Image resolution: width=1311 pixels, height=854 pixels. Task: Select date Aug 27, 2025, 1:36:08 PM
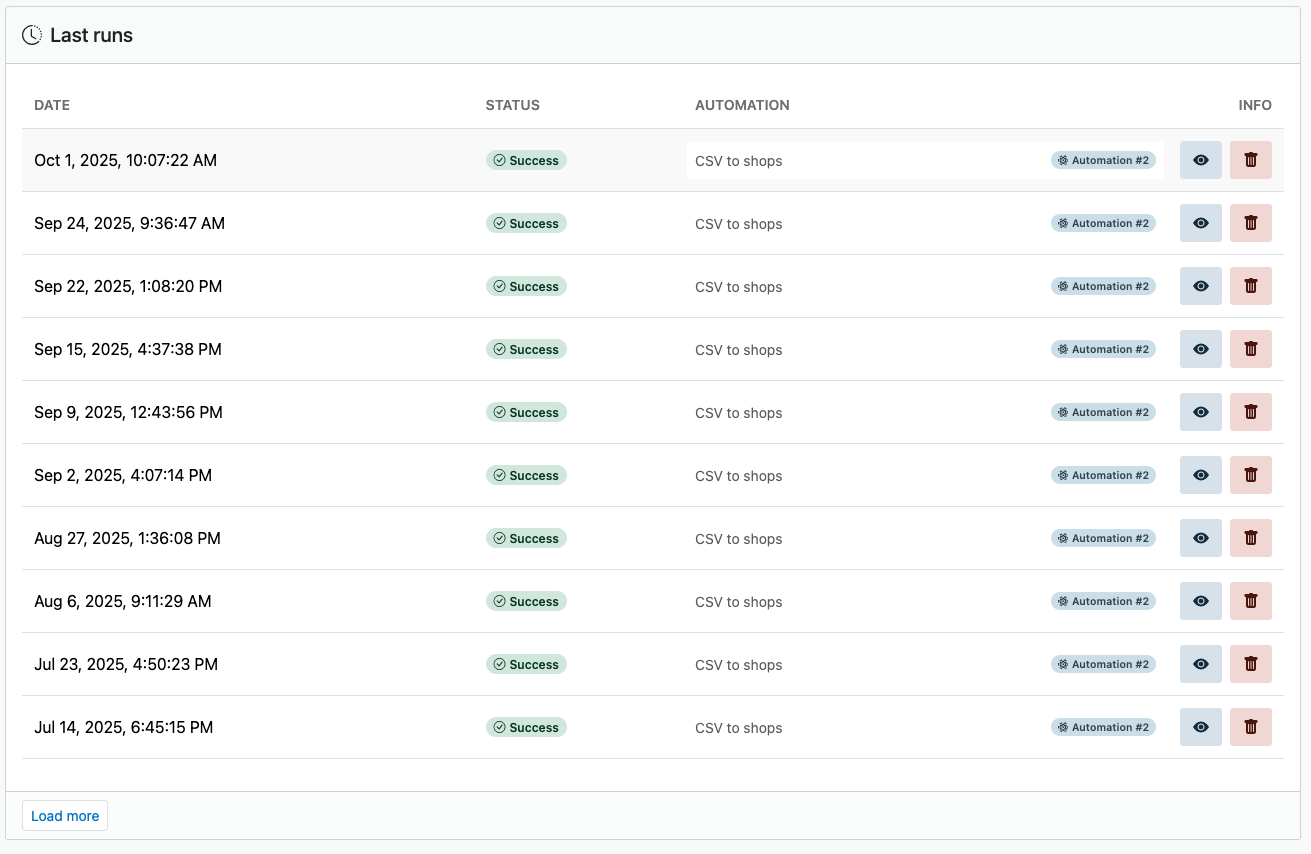[127, 538]
